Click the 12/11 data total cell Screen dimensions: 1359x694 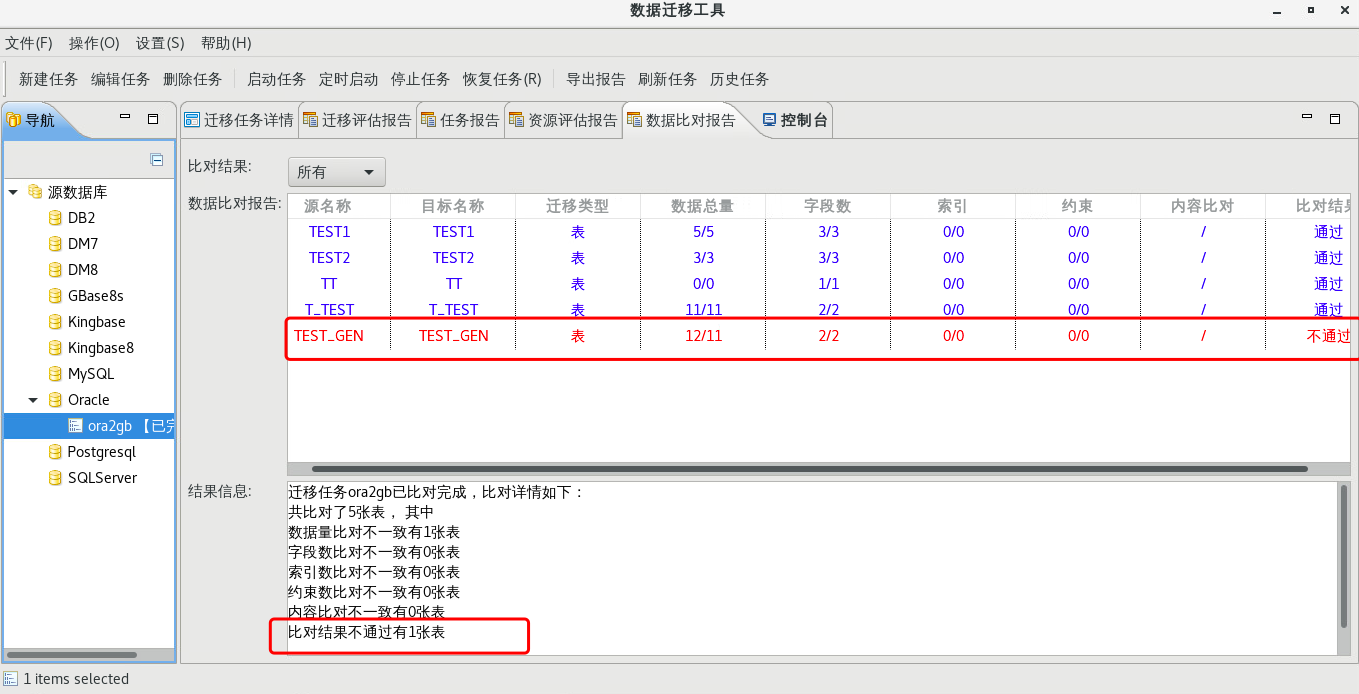(703, 336)
